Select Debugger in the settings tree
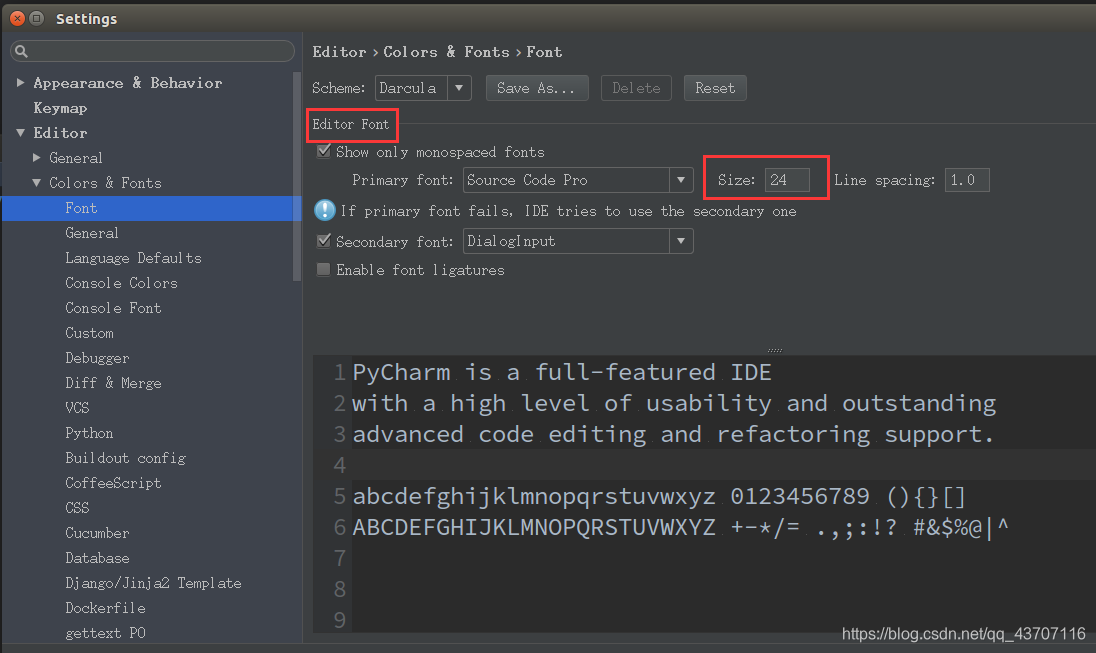The width and height of the screenshot is (1096, 653). [x=97, y=358]
